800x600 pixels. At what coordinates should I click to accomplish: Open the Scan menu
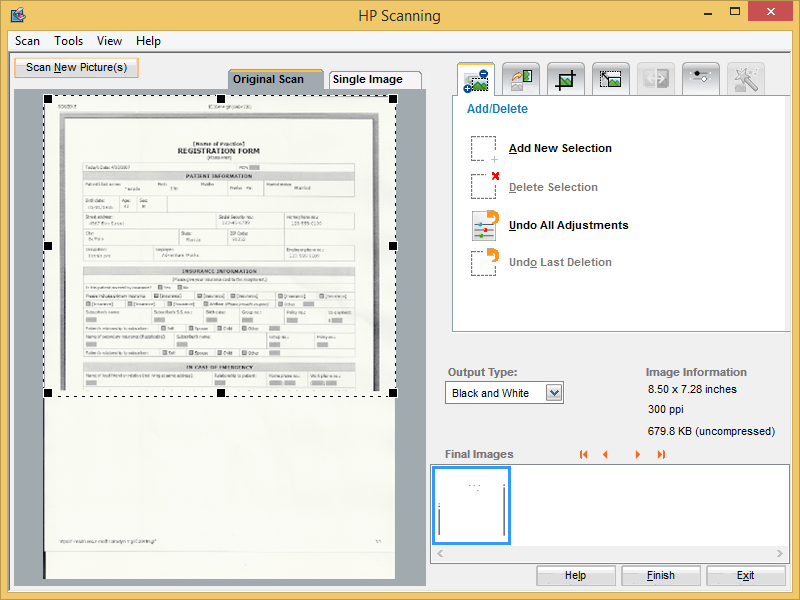pyautogui.click(x=27, y=41)
